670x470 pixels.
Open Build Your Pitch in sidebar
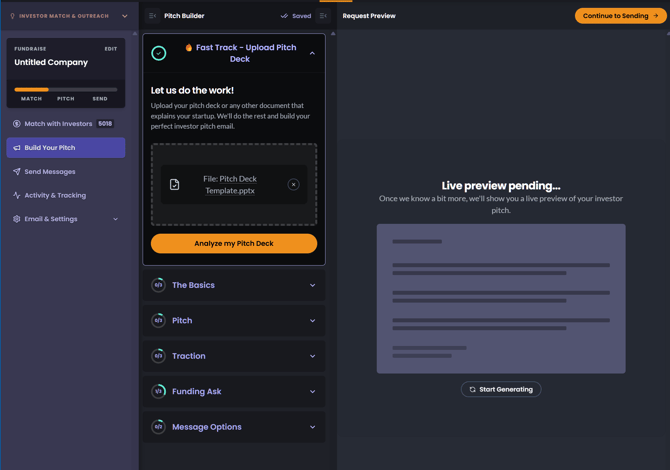point(66,148)
